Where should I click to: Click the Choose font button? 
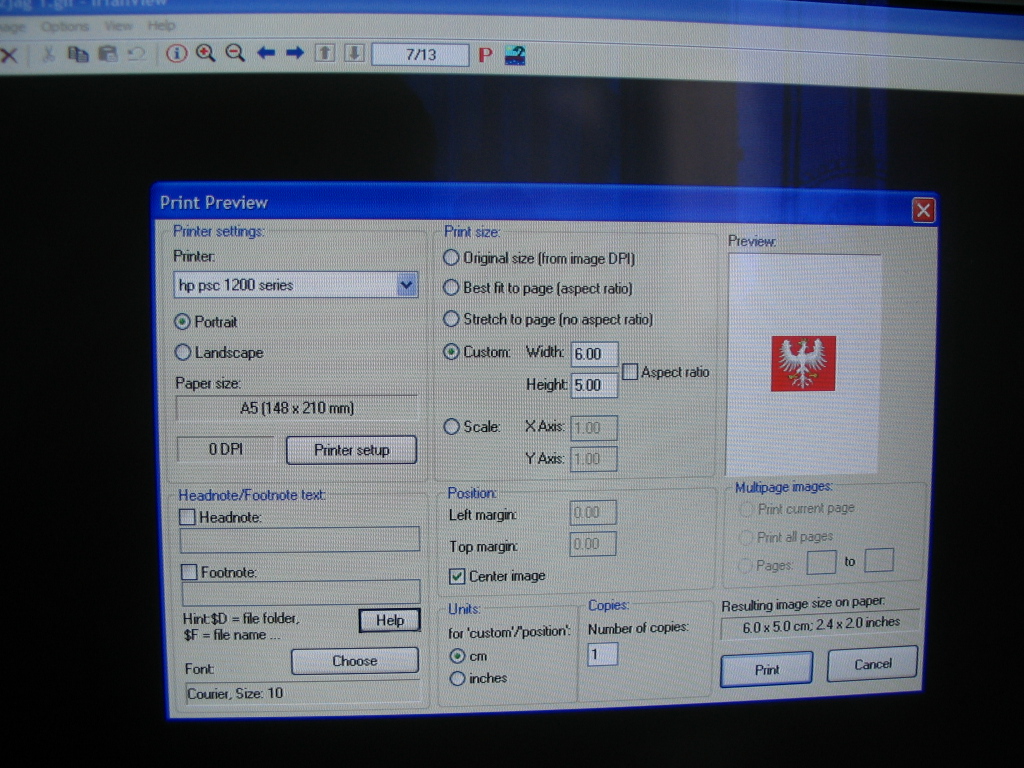(x=354, y=661)
